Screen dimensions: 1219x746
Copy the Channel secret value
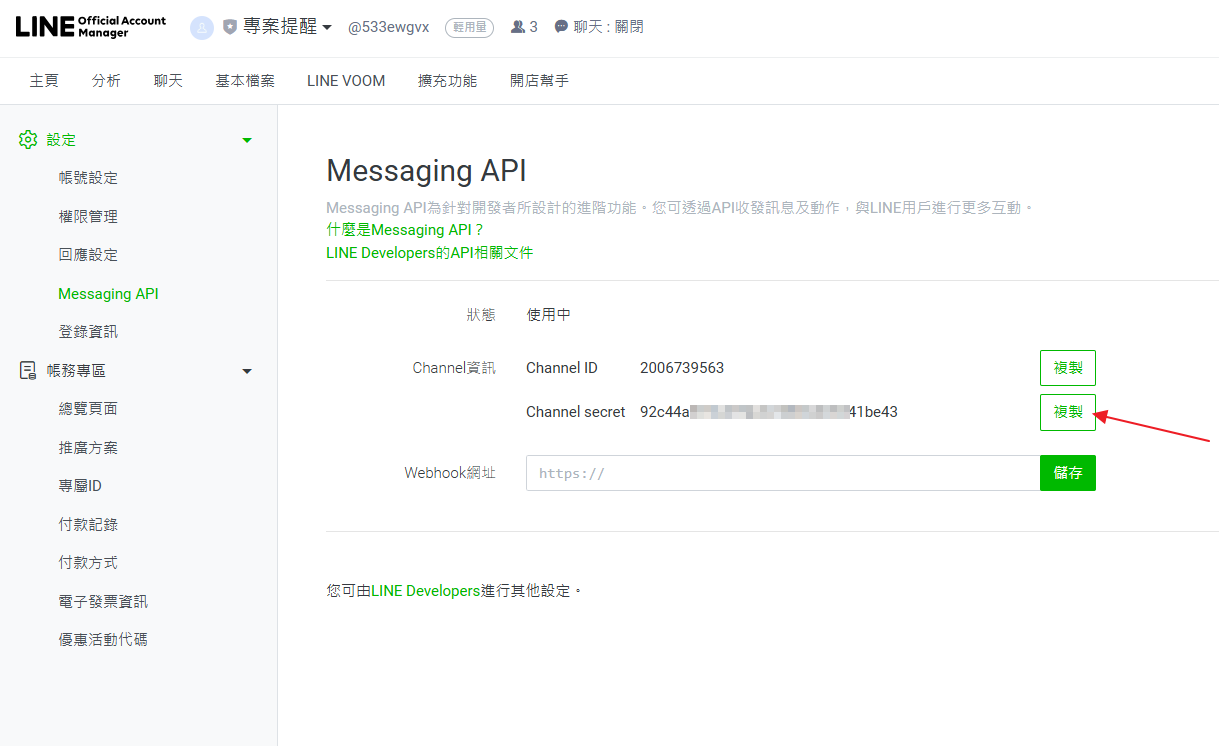(x=1068, y=412)
